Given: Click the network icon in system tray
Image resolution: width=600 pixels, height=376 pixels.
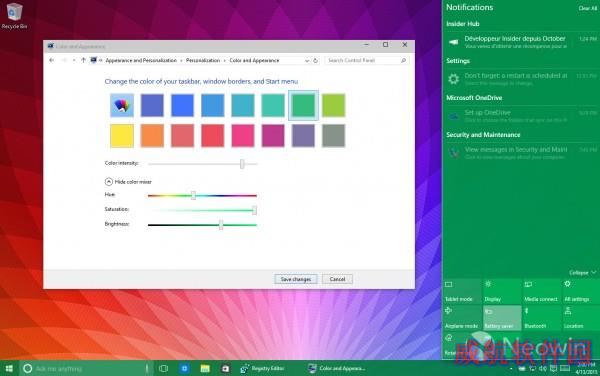Looking at the screenshot, I should coord(532,369).
